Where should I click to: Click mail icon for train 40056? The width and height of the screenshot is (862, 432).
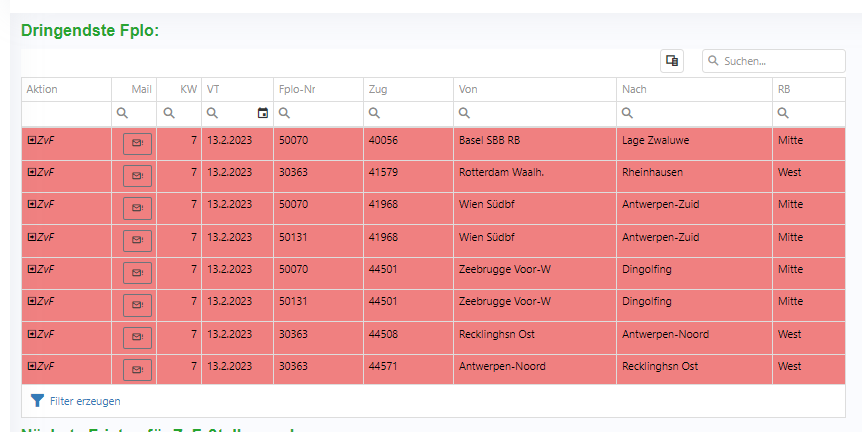point(137,144)
